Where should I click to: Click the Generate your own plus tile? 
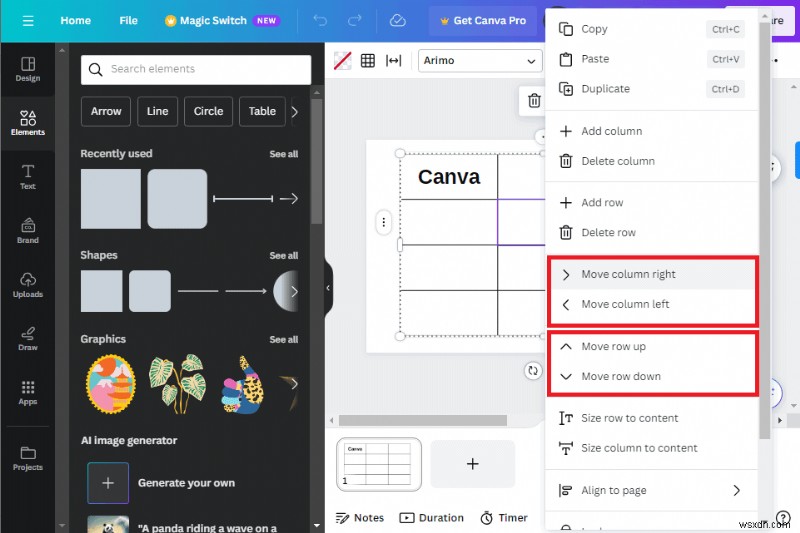(108, 483)
